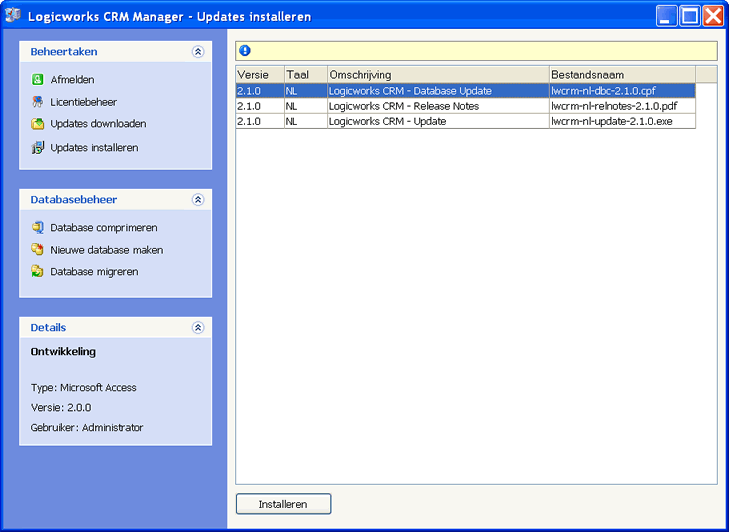Screen dimensions: 729x532
Task: Select the Logicworks CRM - Release Notes row
Action: 465,106
